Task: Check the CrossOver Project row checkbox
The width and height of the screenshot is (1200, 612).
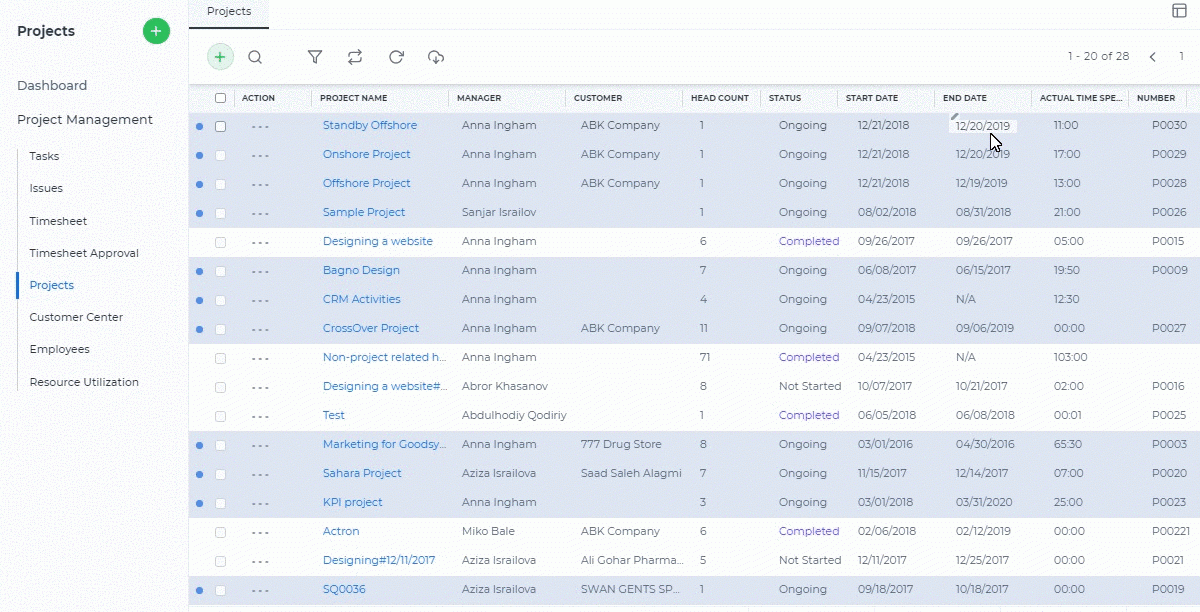Action: pyautogui.click(x=221, y=330)
